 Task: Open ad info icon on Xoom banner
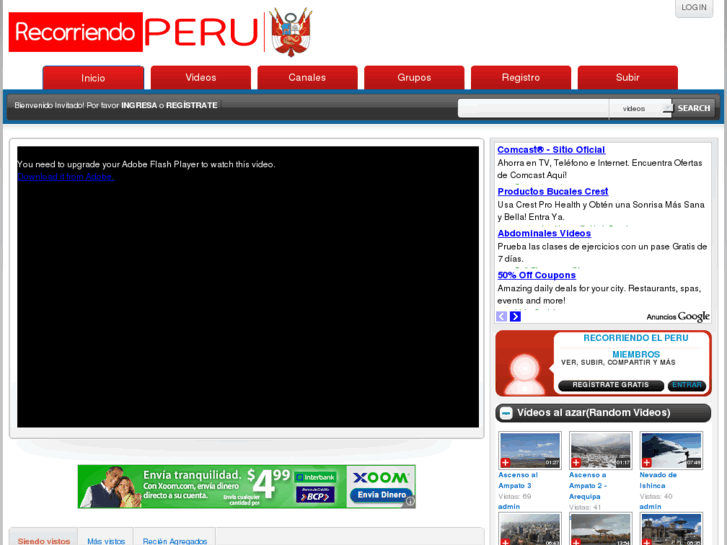click(x=410, y=501)
